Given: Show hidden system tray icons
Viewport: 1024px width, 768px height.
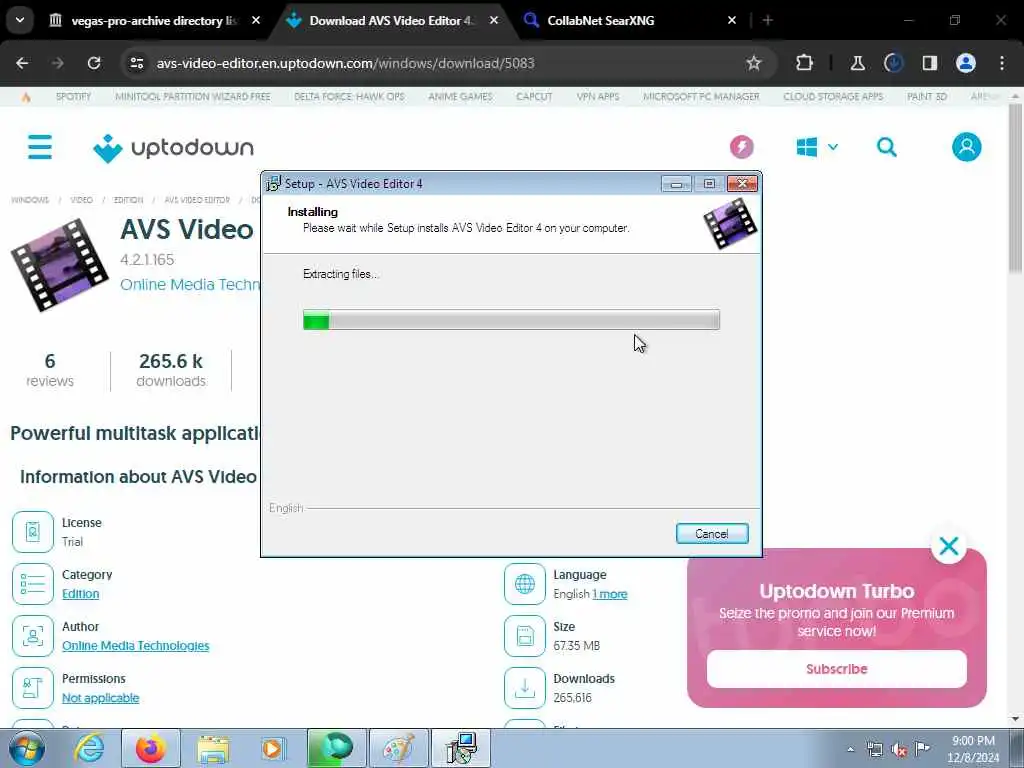Looking at the screenshot, I should [x=850, y=750].
